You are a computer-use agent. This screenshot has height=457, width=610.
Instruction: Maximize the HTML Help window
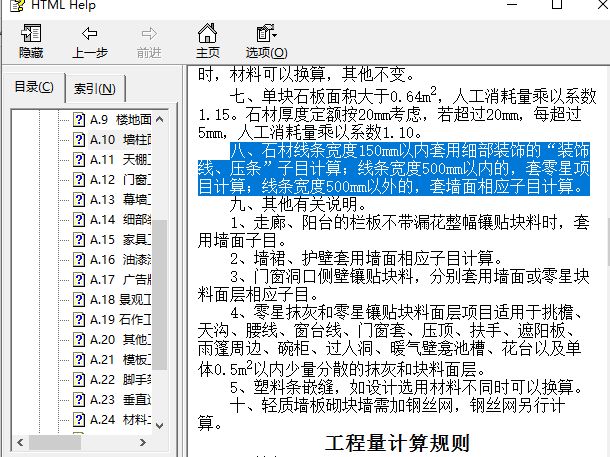(x=557, y=4)
